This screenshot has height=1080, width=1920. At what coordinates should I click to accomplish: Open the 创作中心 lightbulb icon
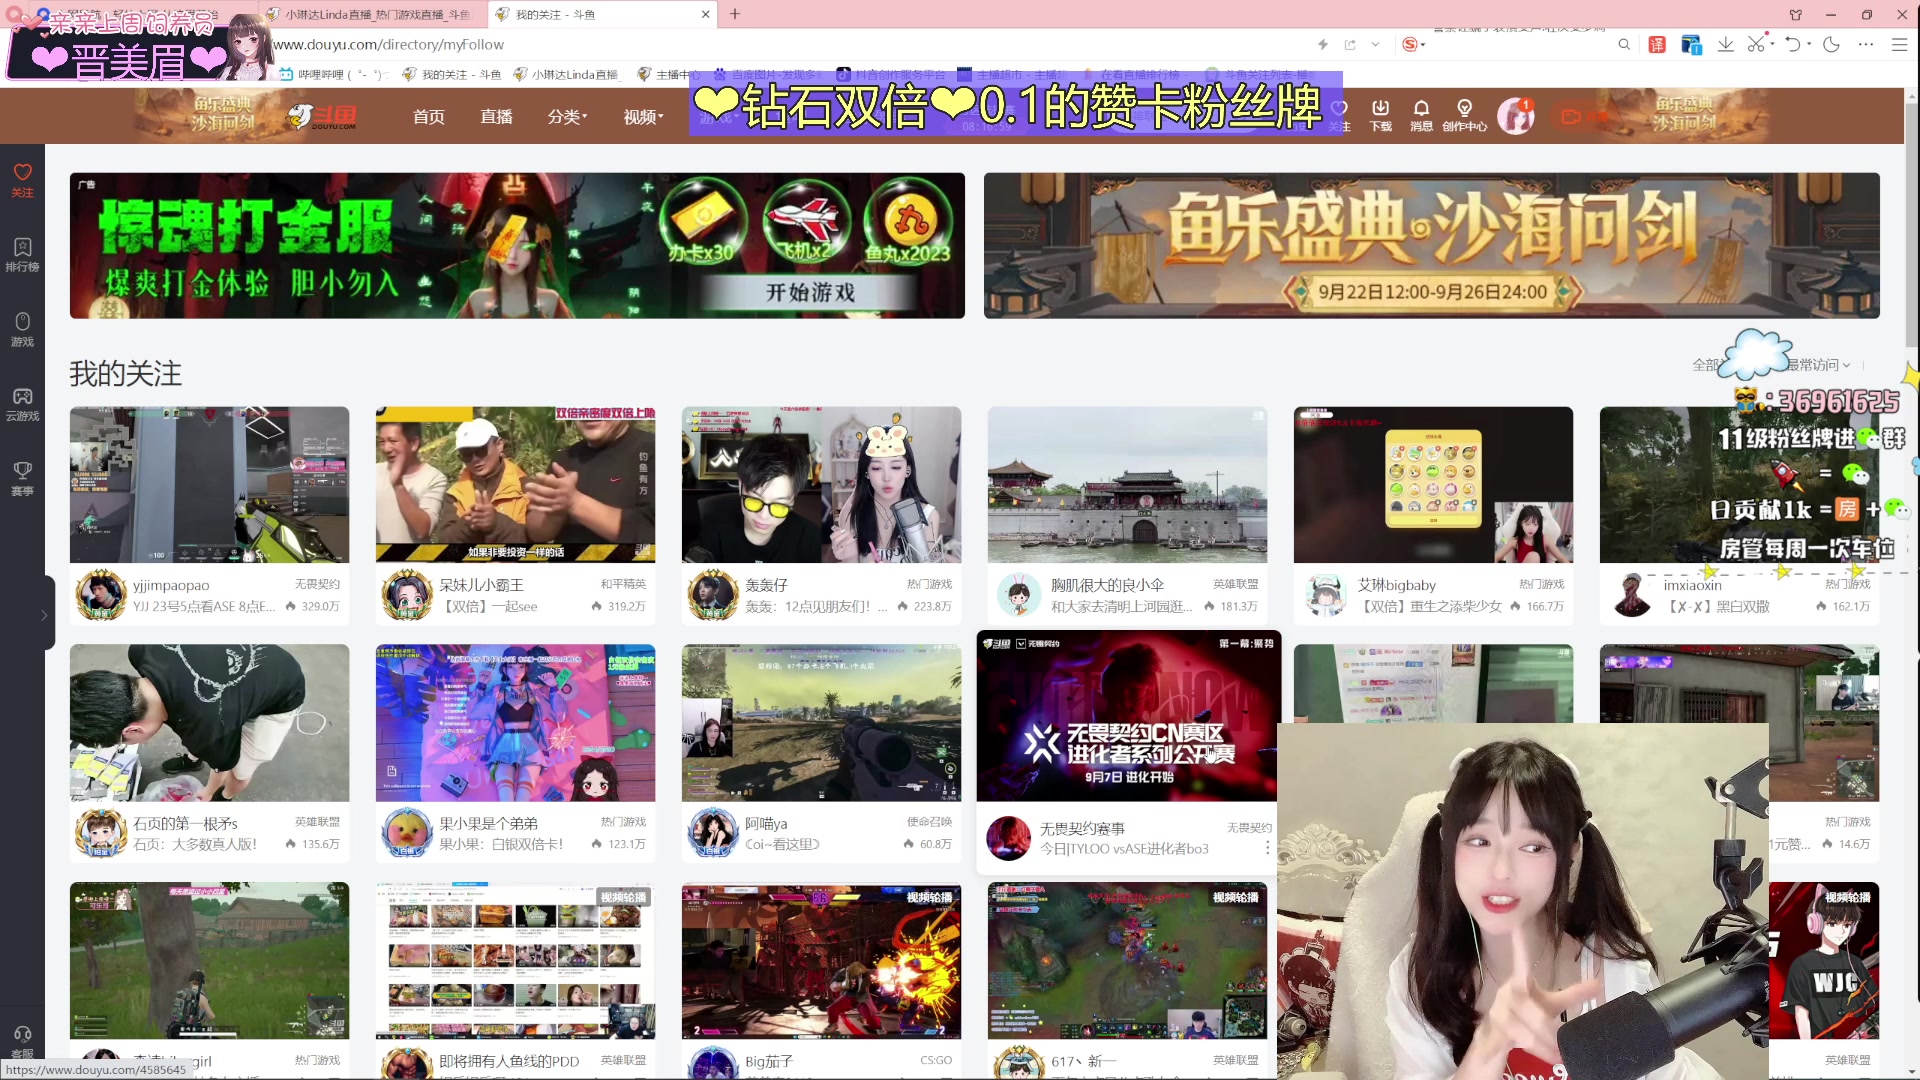[1464, 115]
